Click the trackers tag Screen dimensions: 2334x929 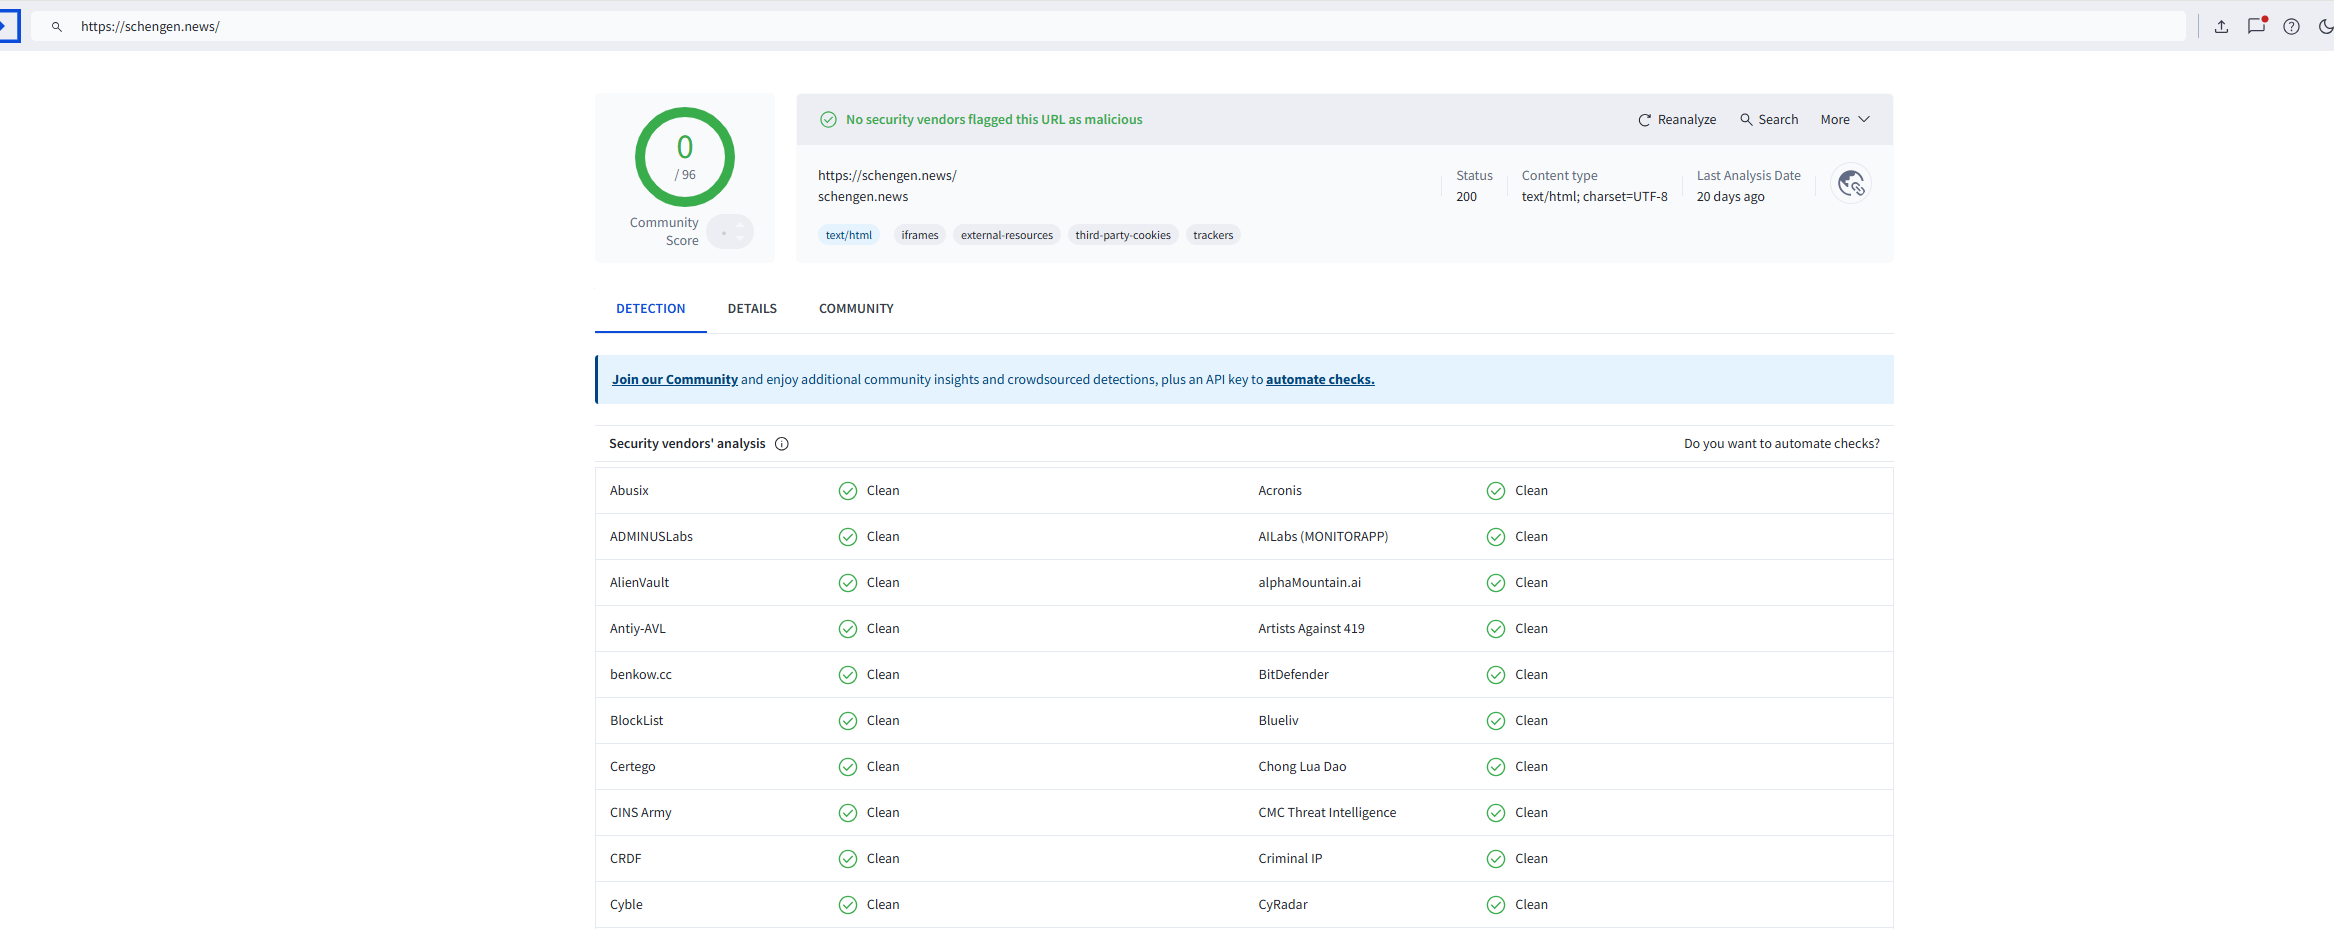pos(1213,236)
